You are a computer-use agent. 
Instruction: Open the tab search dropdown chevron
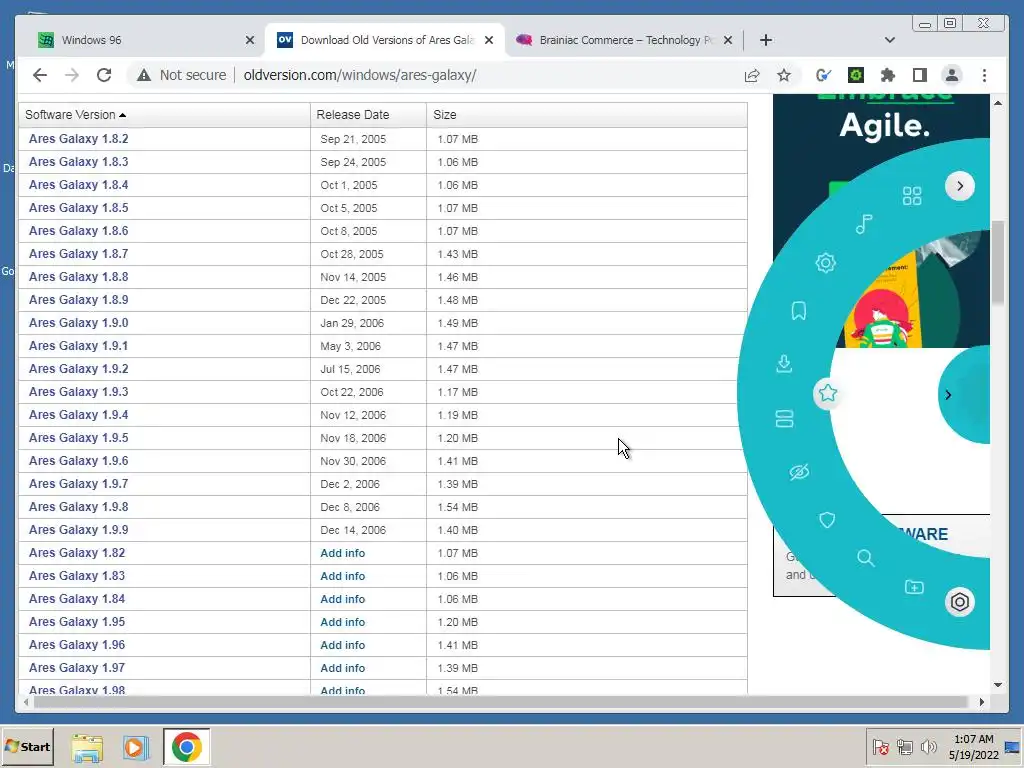point(889,40)
